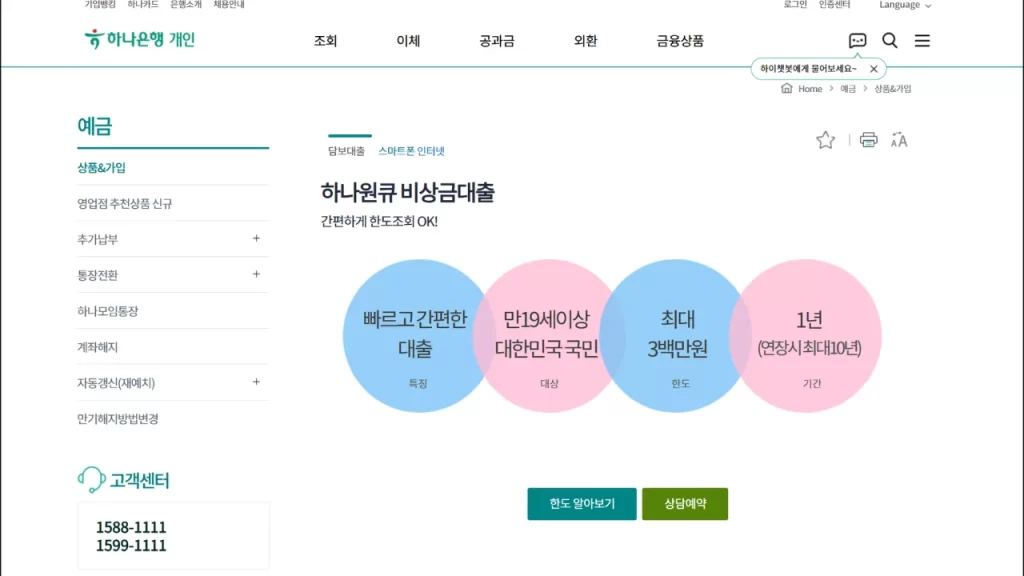Click the 인증센터 link at top
The height and width of the screenshot is (576, 1024).
pos(835,5)
